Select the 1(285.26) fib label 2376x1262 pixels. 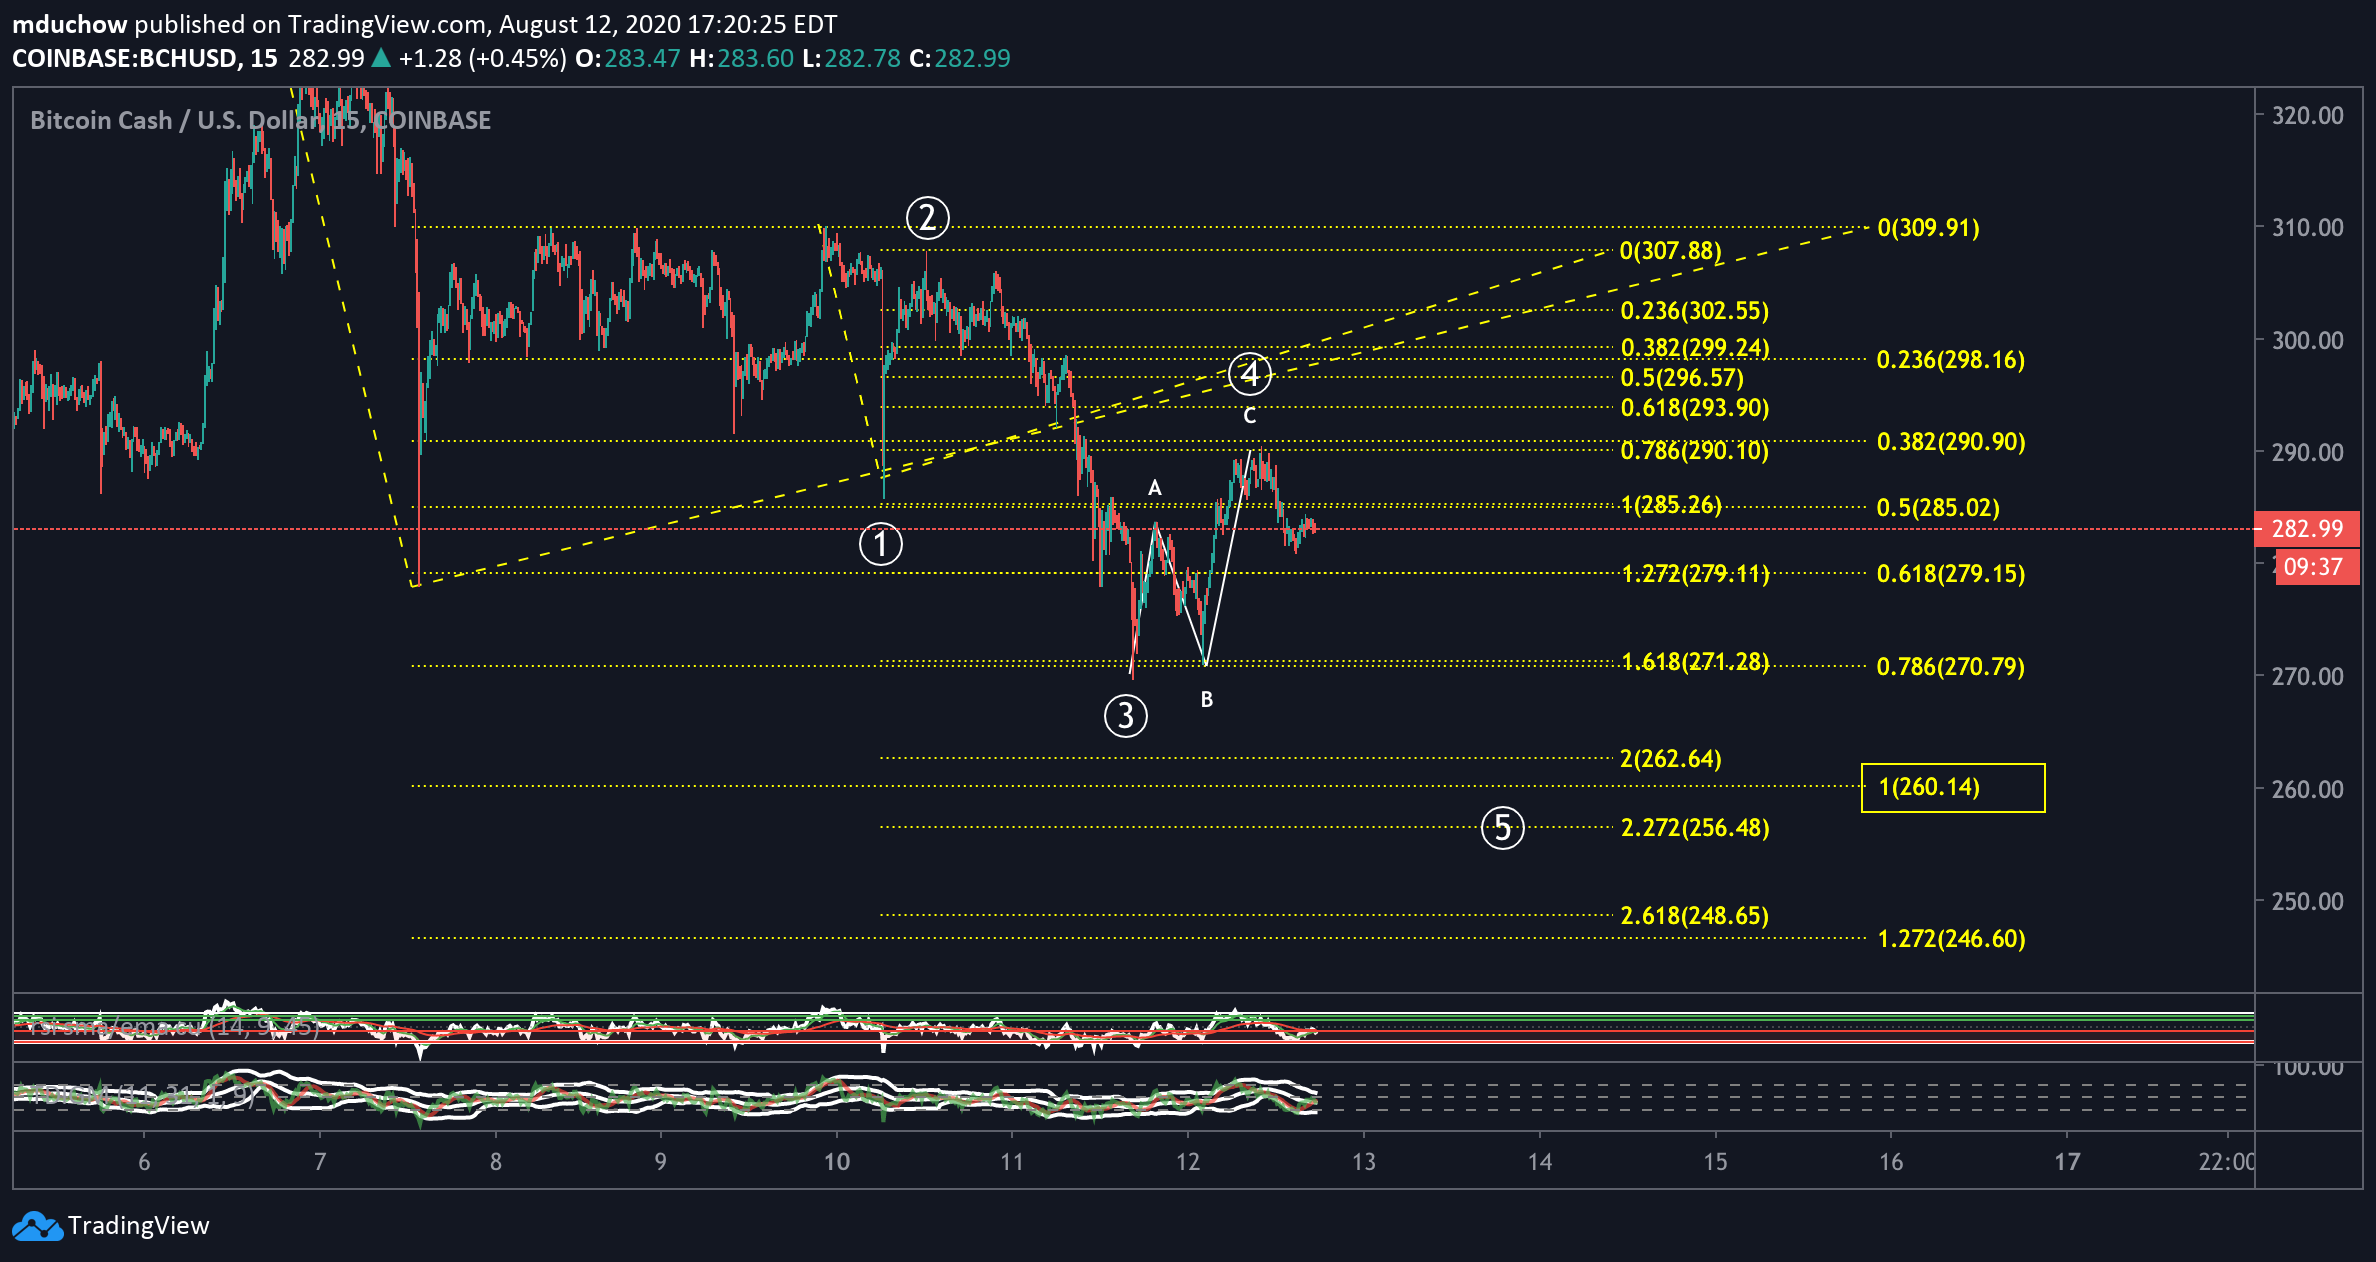1671,505
